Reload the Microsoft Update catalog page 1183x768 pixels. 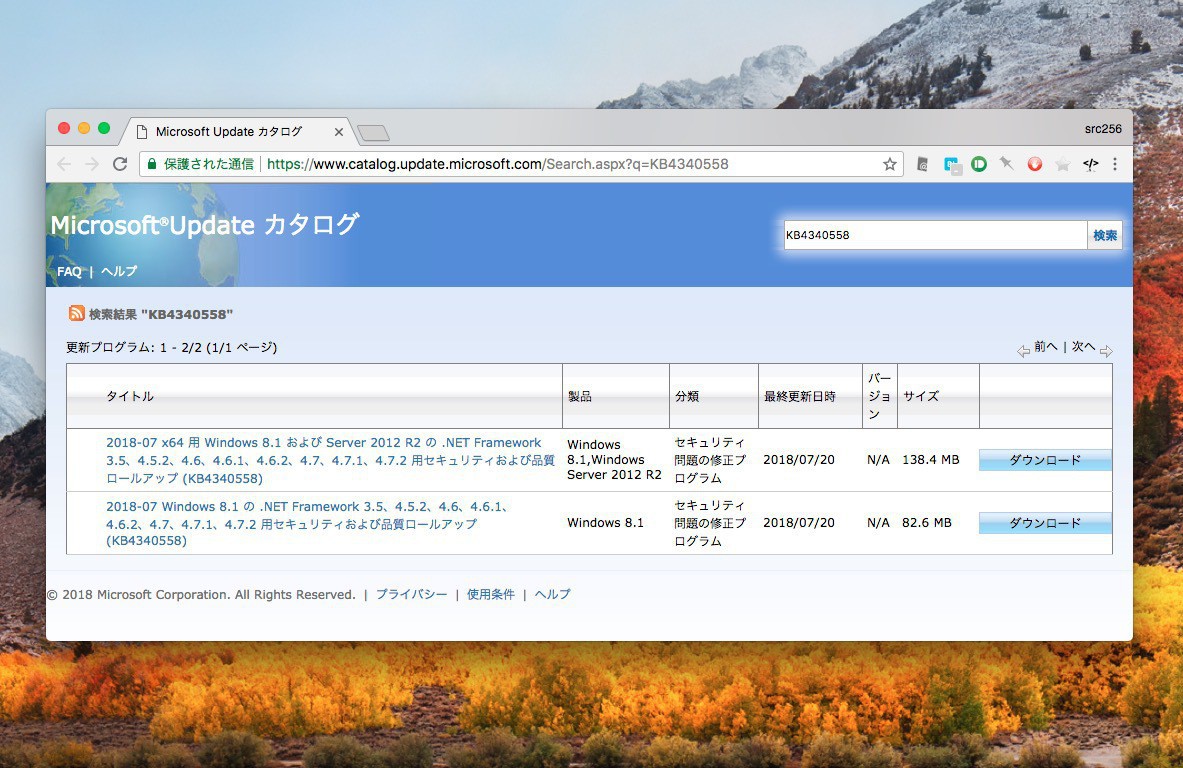pyautogui.click(x=120, y=164)
